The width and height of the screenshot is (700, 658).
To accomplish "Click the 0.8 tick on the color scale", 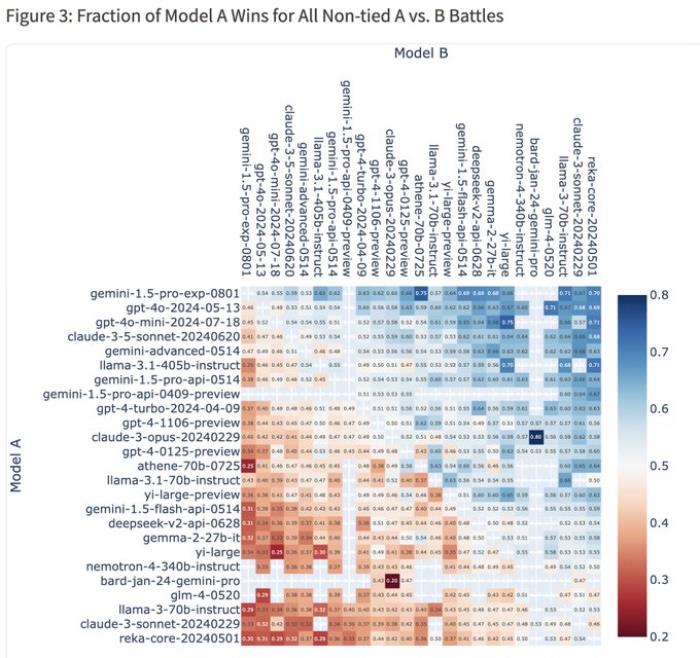I will click(659, 295).
